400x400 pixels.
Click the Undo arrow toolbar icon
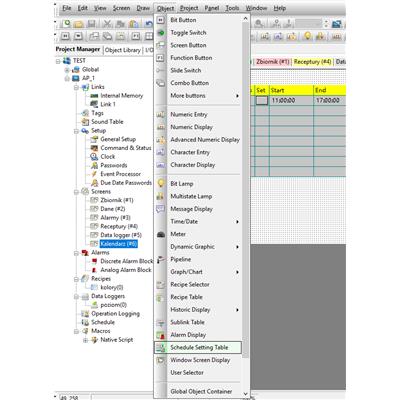[149, 24]
